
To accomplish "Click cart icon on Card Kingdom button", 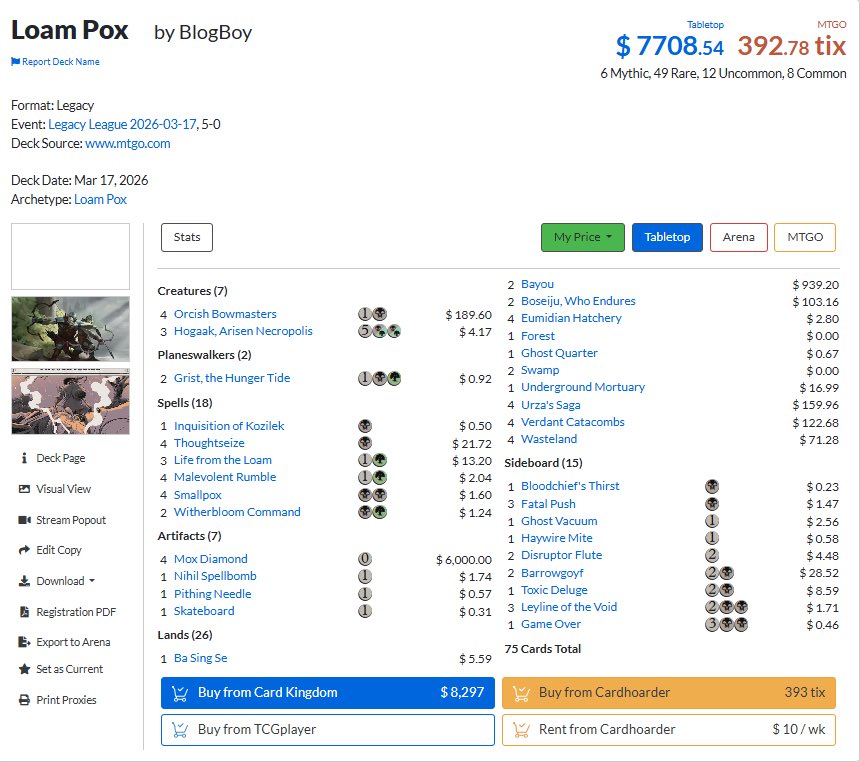I will (x=180, y=693).
